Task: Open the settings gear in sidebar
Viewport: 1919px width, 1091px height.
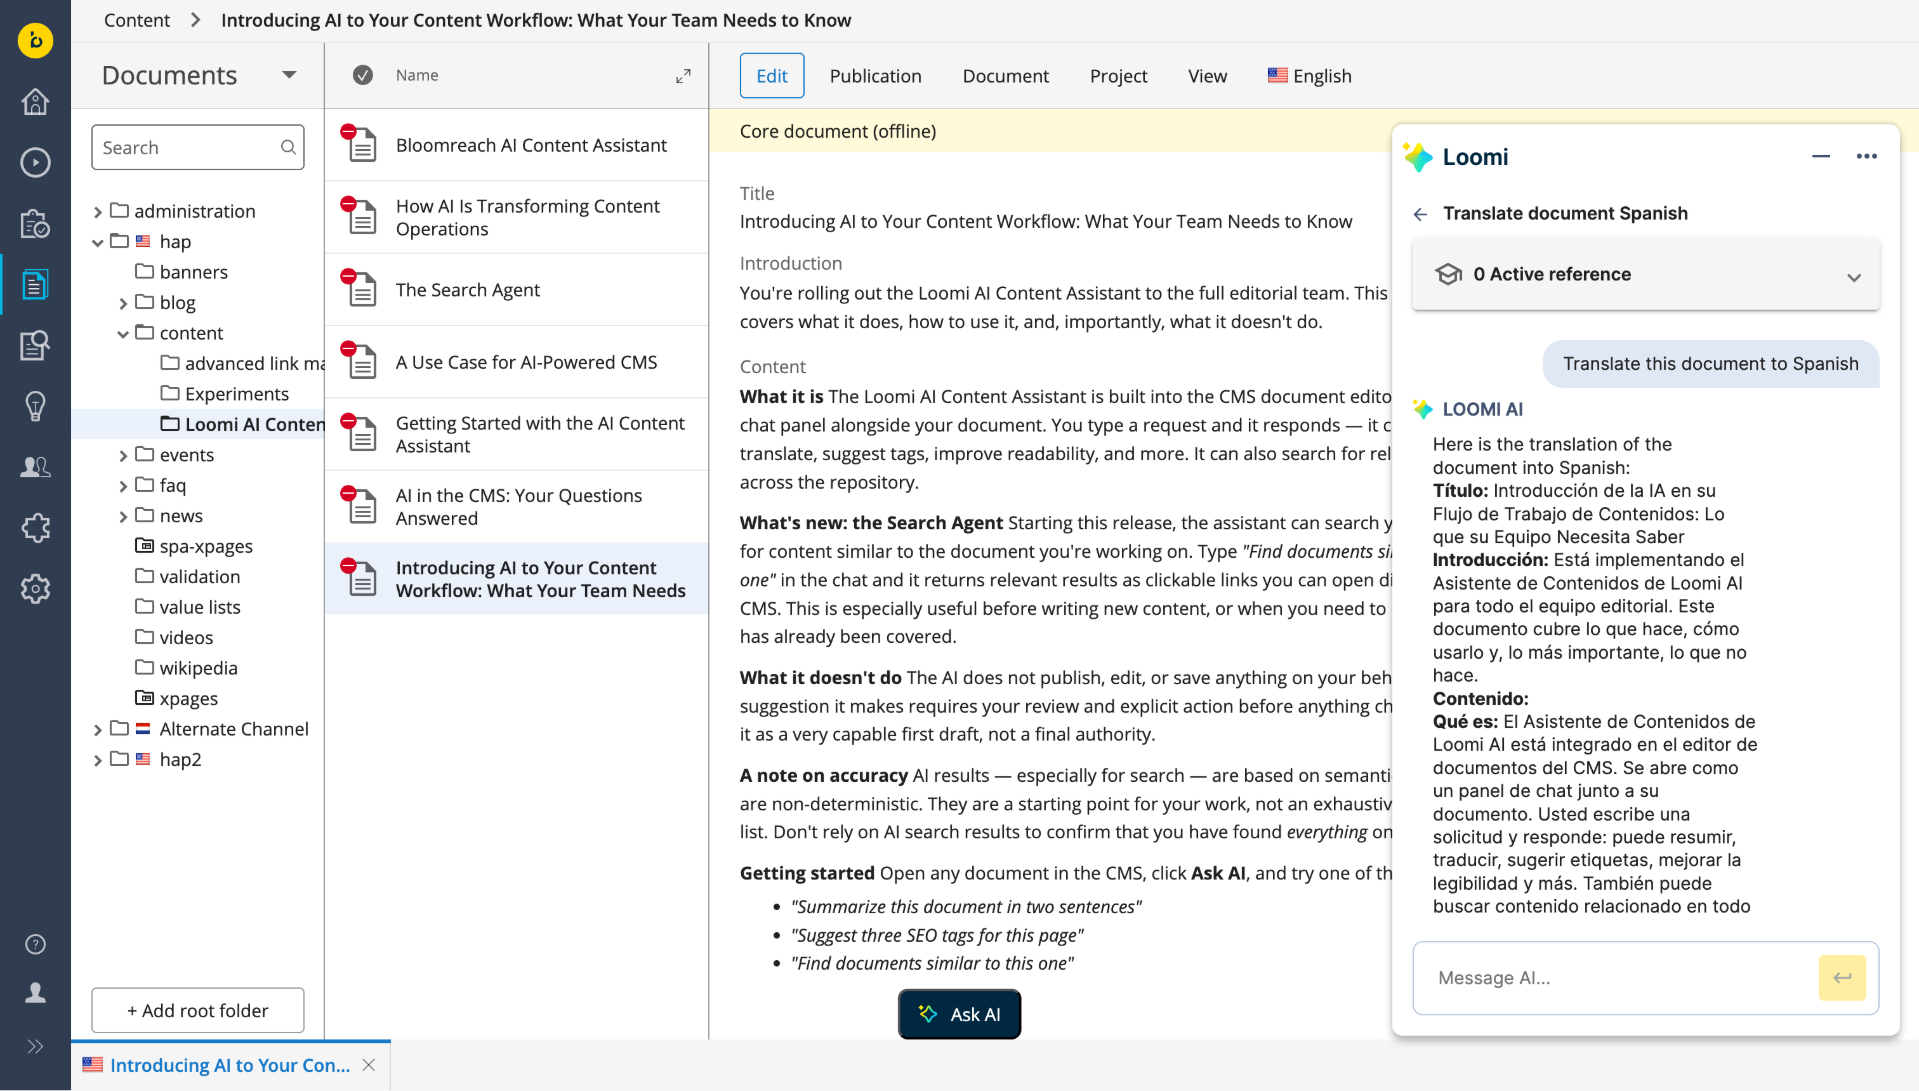Action: point(35,589)
